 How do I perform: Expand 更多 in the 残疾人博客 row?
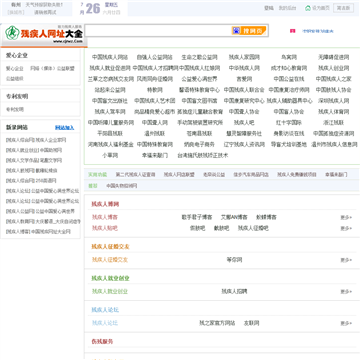coord(346,218)
